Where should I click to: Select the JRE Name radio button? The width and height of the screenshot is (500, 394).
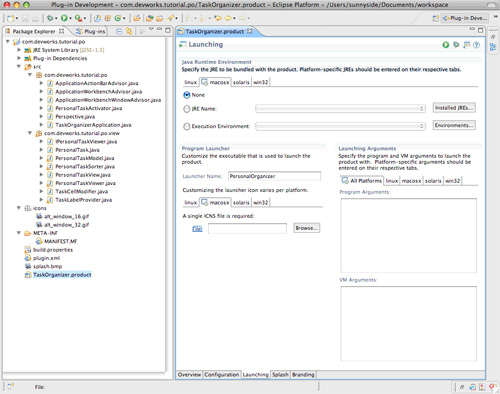click(187, 109)
